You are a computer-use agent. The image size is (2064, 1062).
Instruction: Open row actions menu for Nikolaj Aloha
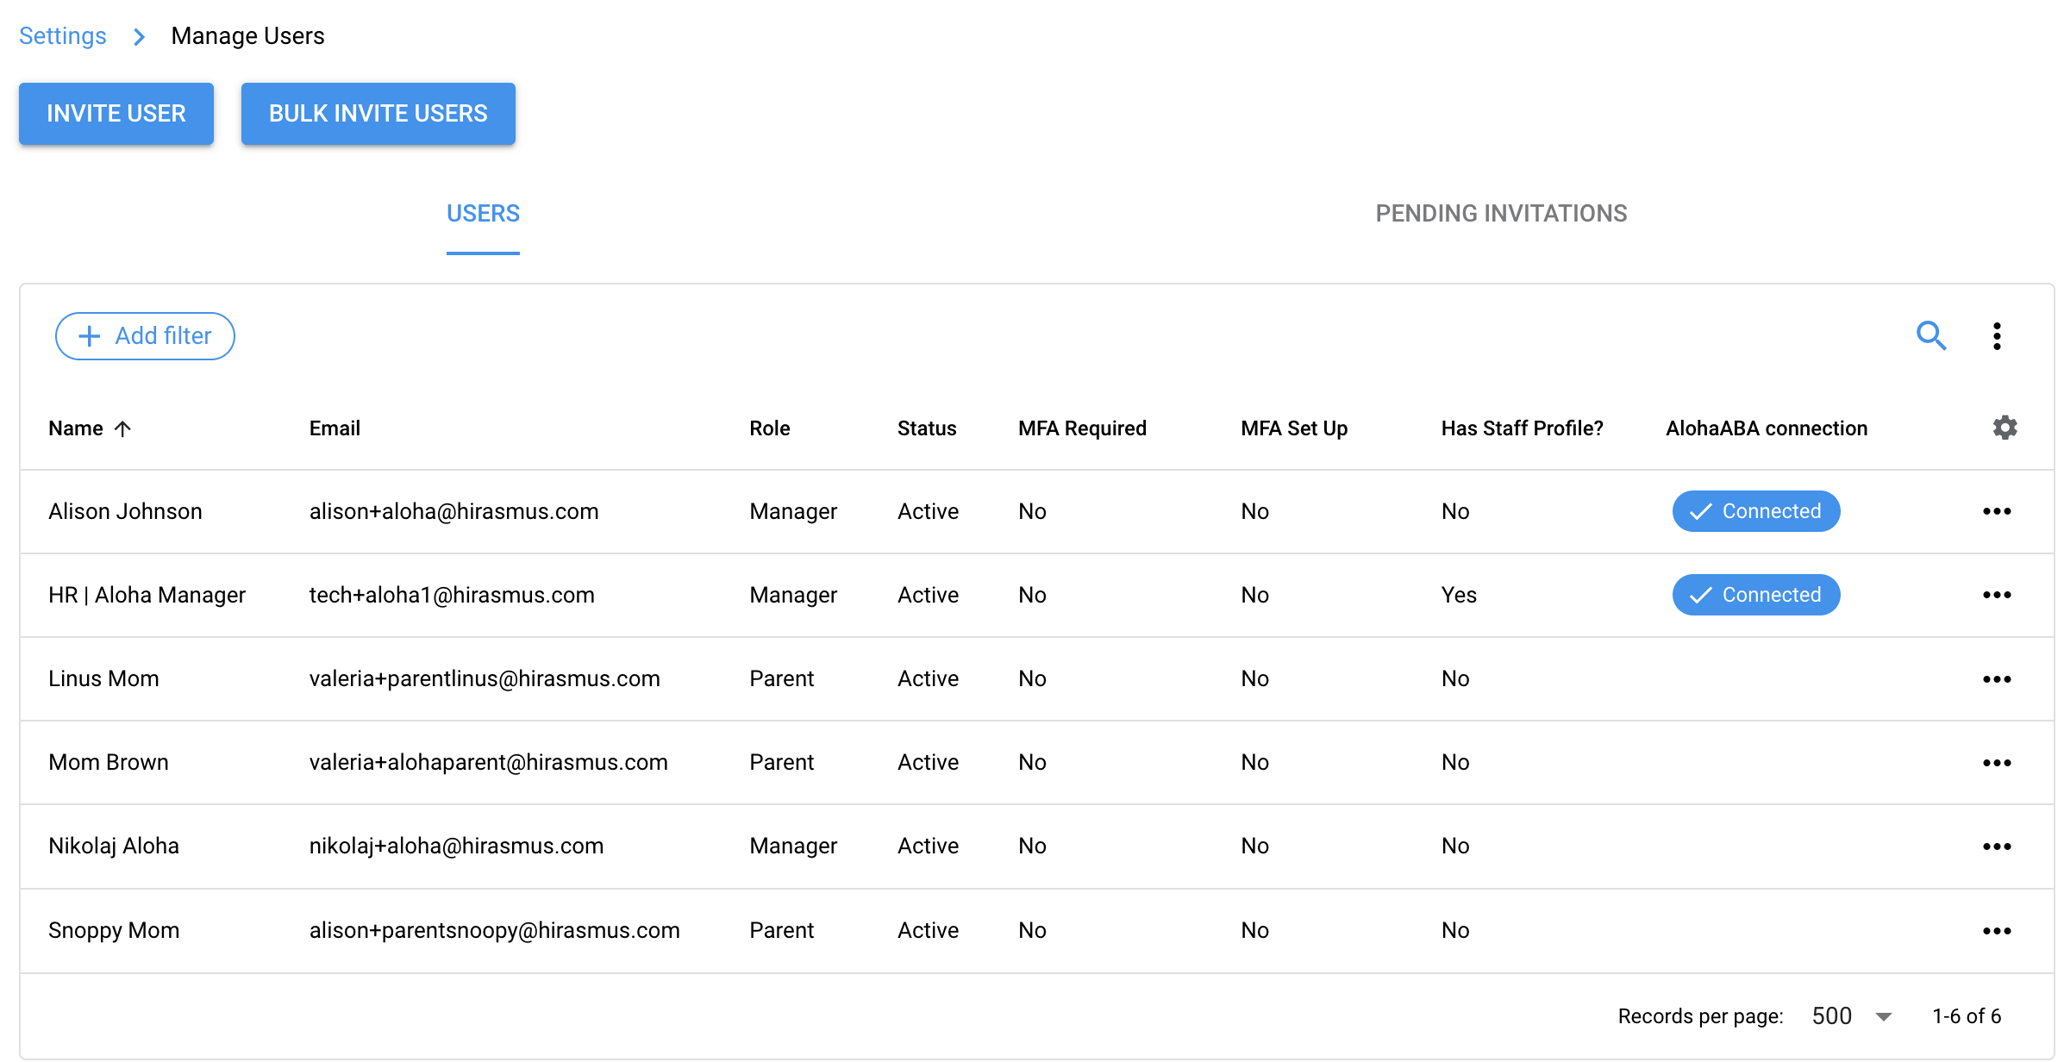click(x=1997, y=845)
